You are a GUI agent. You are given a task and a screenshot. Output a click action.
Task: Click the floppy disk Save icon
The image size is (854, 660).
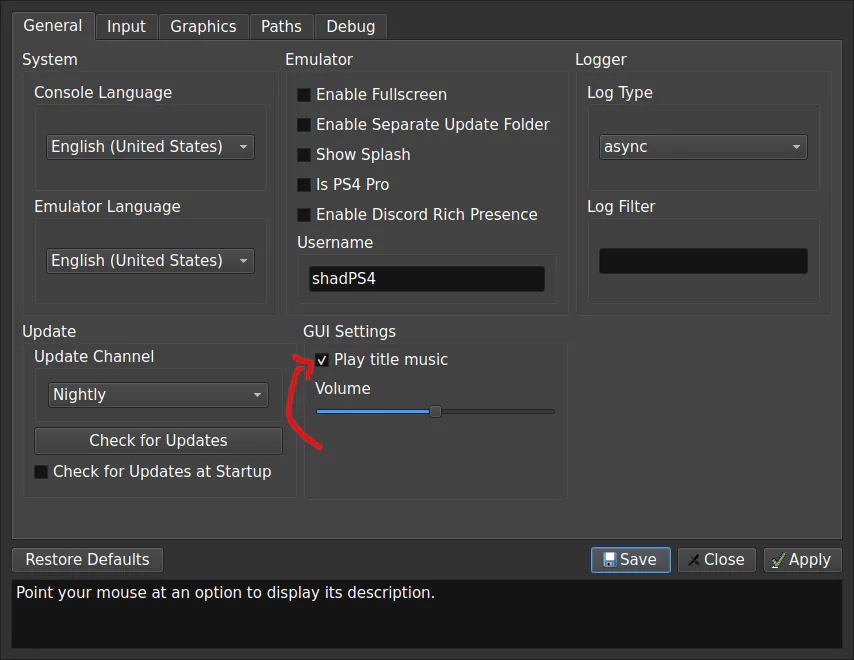point(609,560)
